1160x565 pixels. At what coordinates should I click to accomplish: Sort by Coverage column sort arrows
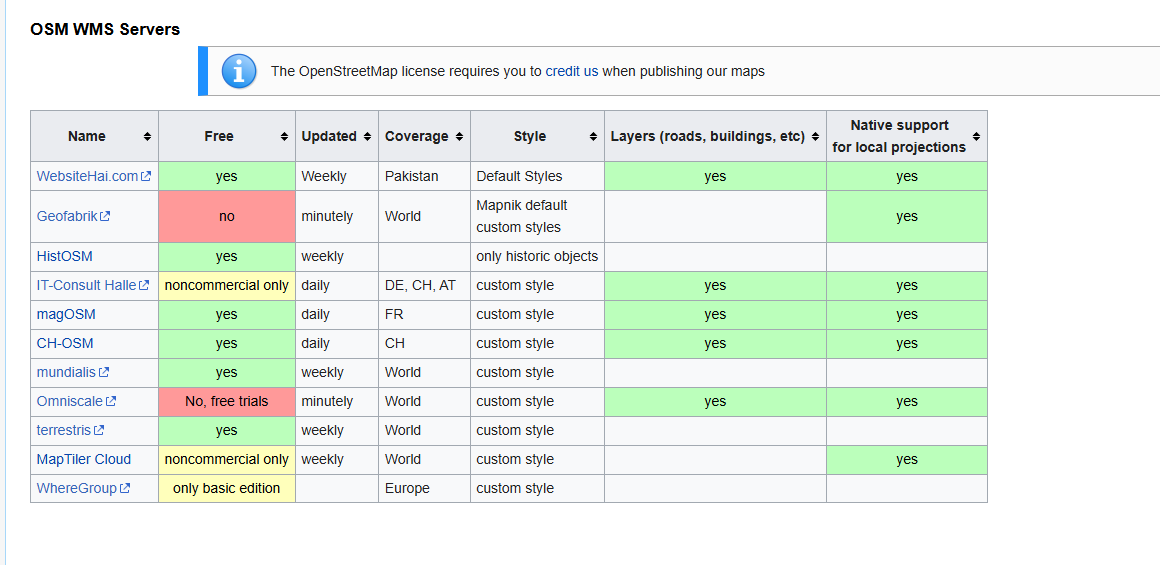(x=459, y=137)
